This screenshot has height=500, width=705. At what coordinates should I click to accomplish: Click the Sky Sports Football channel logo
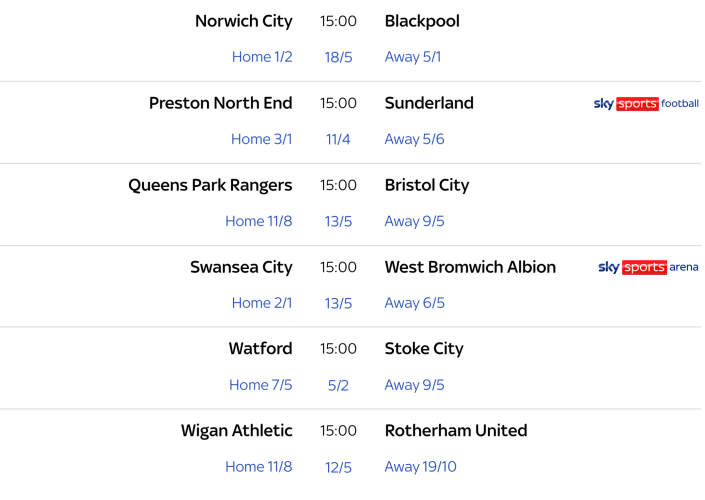click(646, 104)
